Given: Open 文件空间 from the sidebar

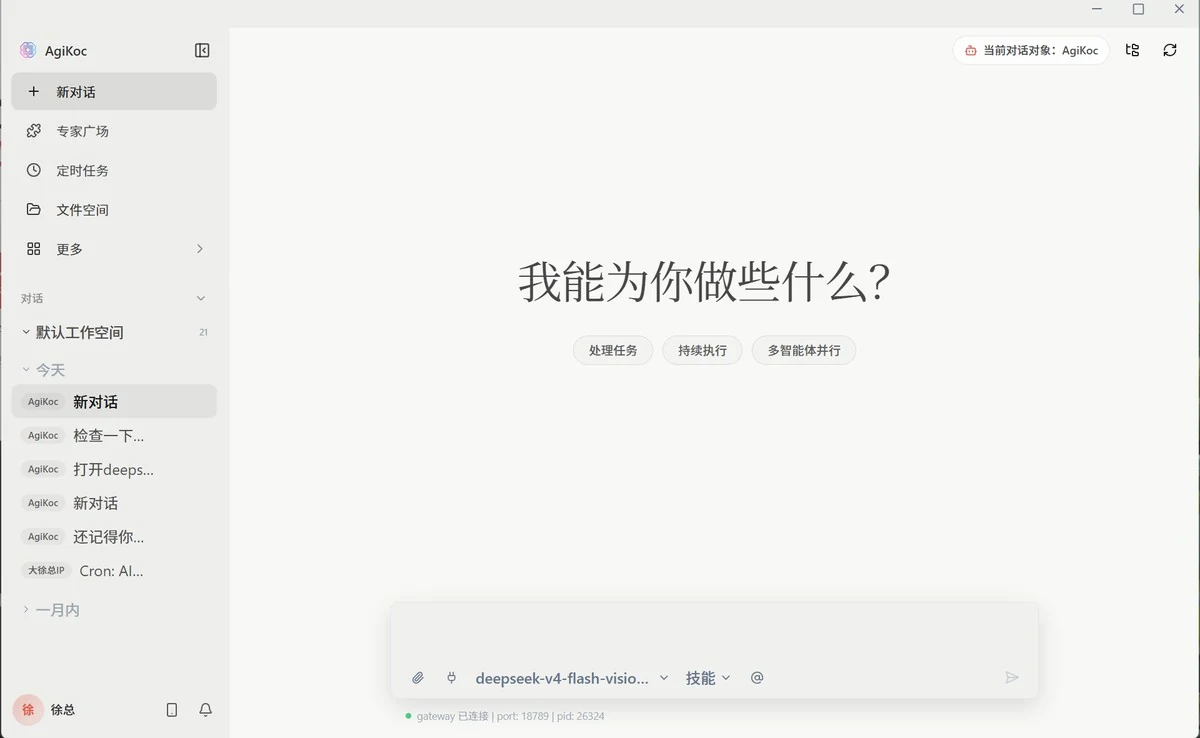Looking at the screenshot, I should tap(114, 210).
